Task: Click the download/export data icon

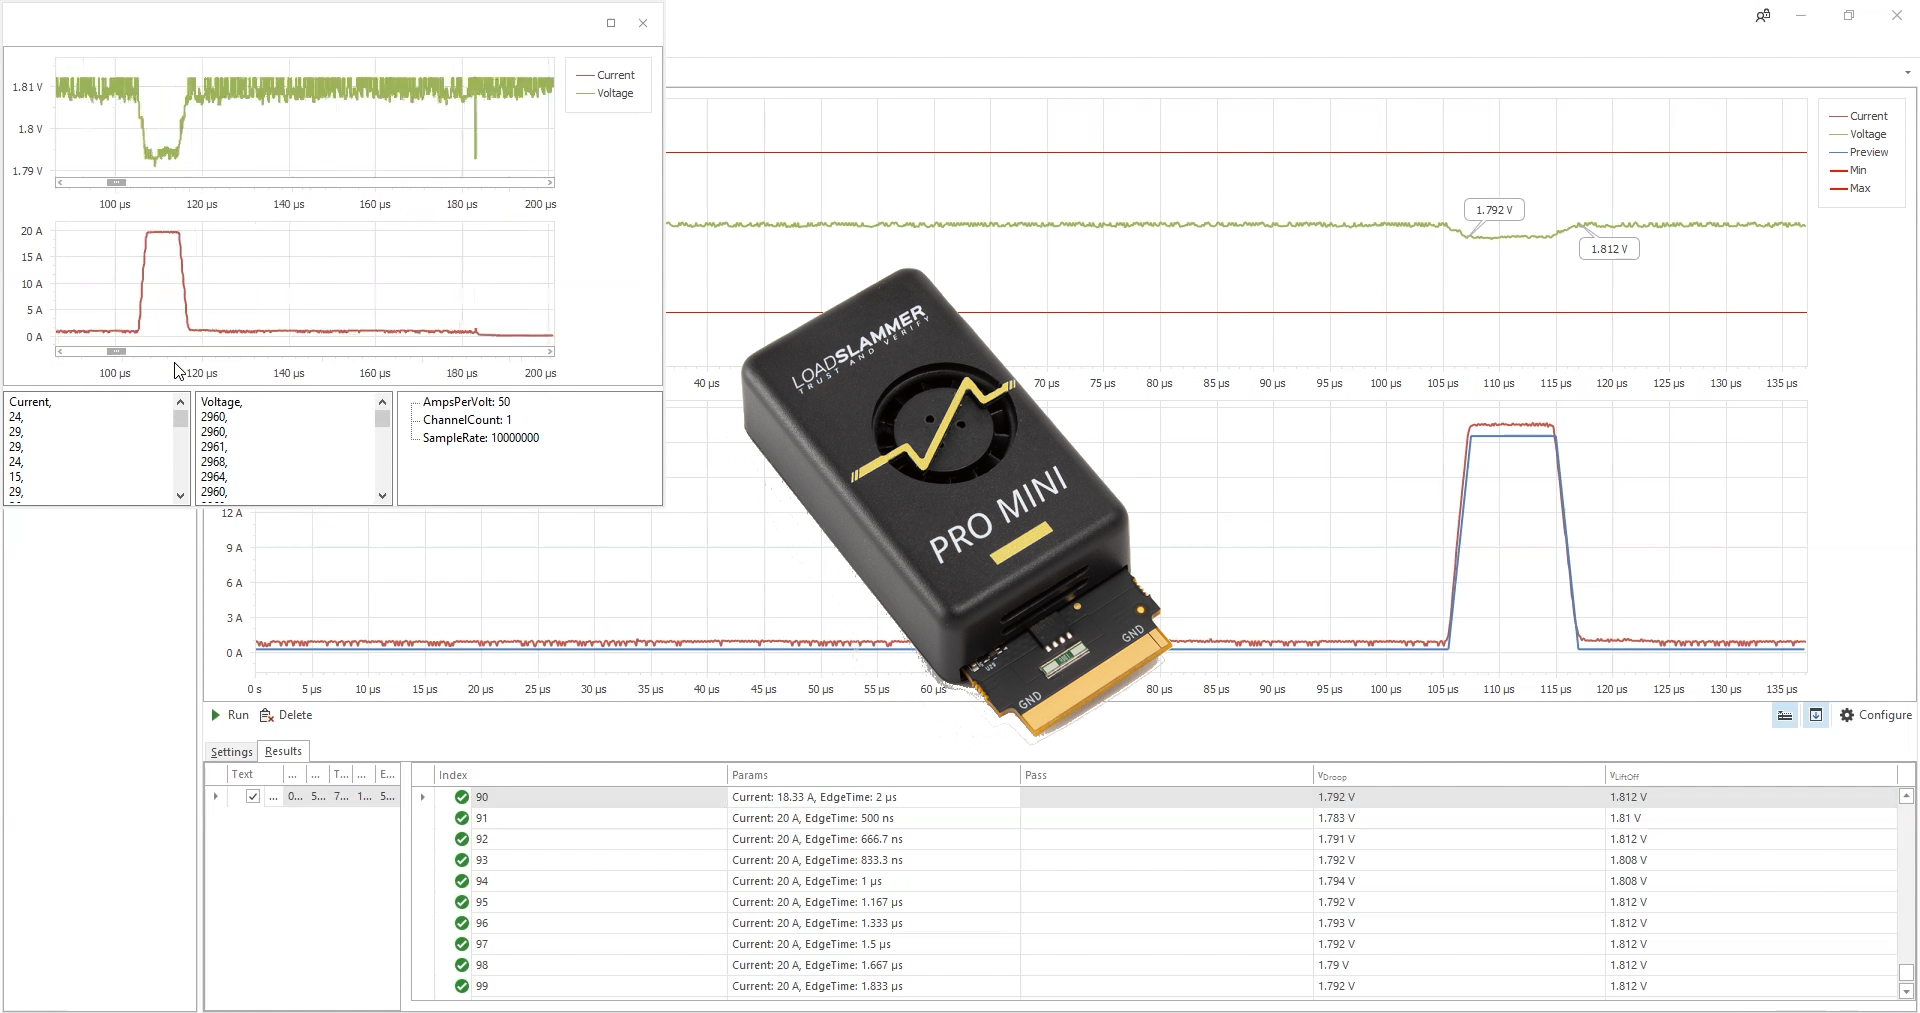Action: (1815, 715)
